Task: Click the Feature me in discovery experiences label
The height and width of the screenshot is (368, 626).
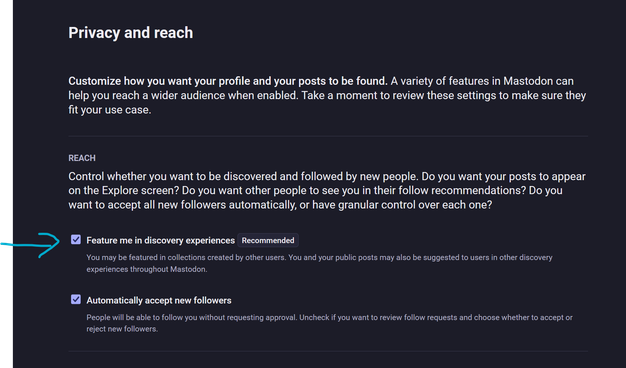Action: (160, 240)
